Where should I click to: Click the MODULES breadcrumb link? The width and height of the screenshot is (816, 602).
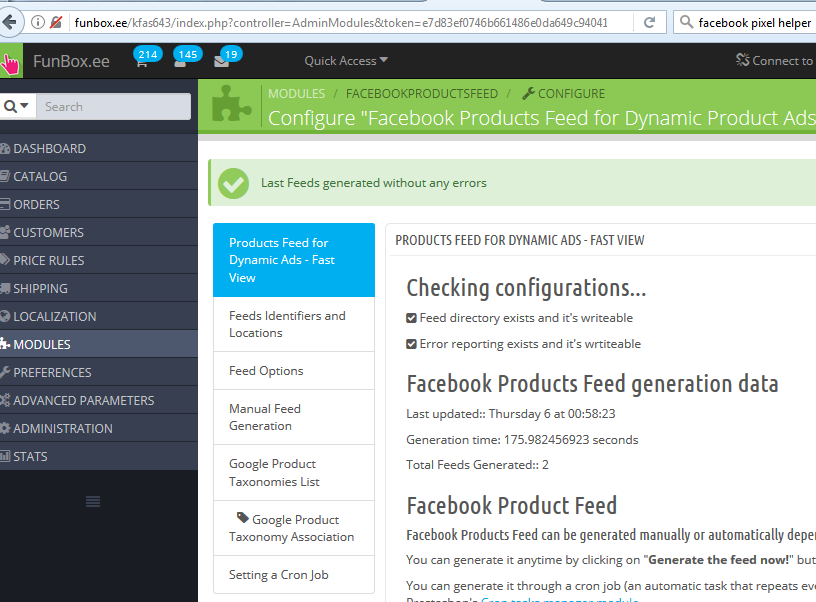click(x=297, y=94)
